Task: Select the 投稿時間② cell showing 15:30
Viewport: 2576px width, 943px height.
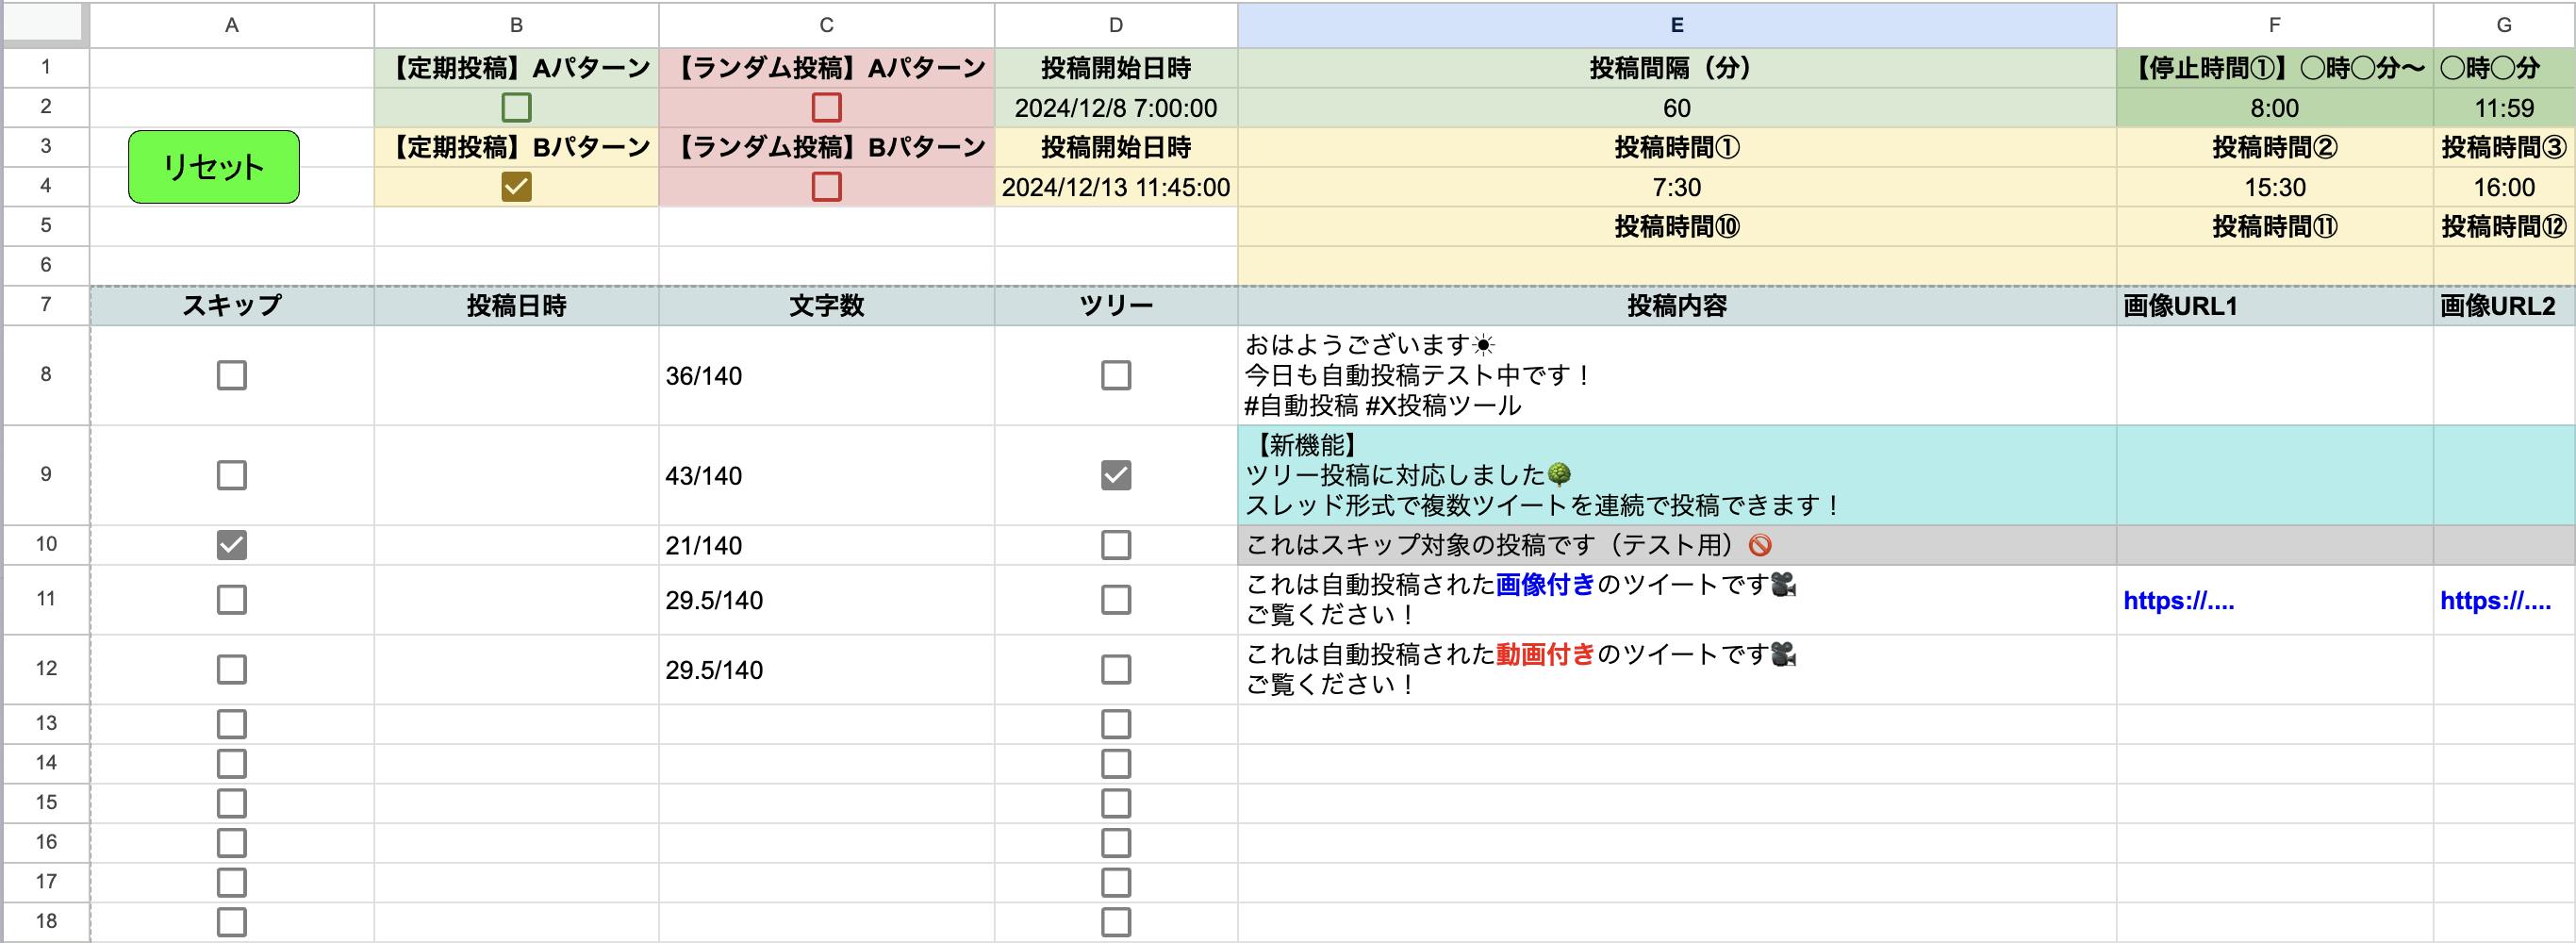Action: [x=2274, y=187]
